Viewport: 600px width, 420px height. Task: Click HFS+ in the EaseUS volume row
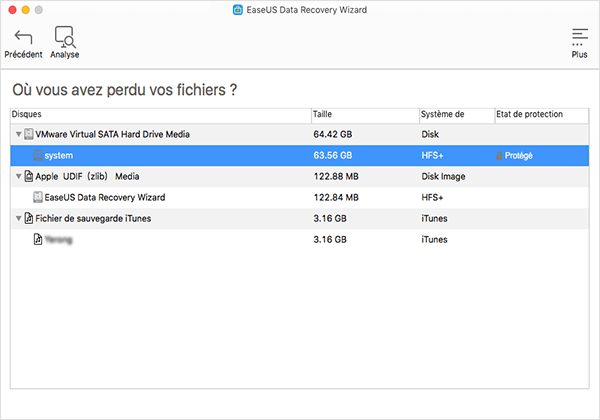(432, 197)
